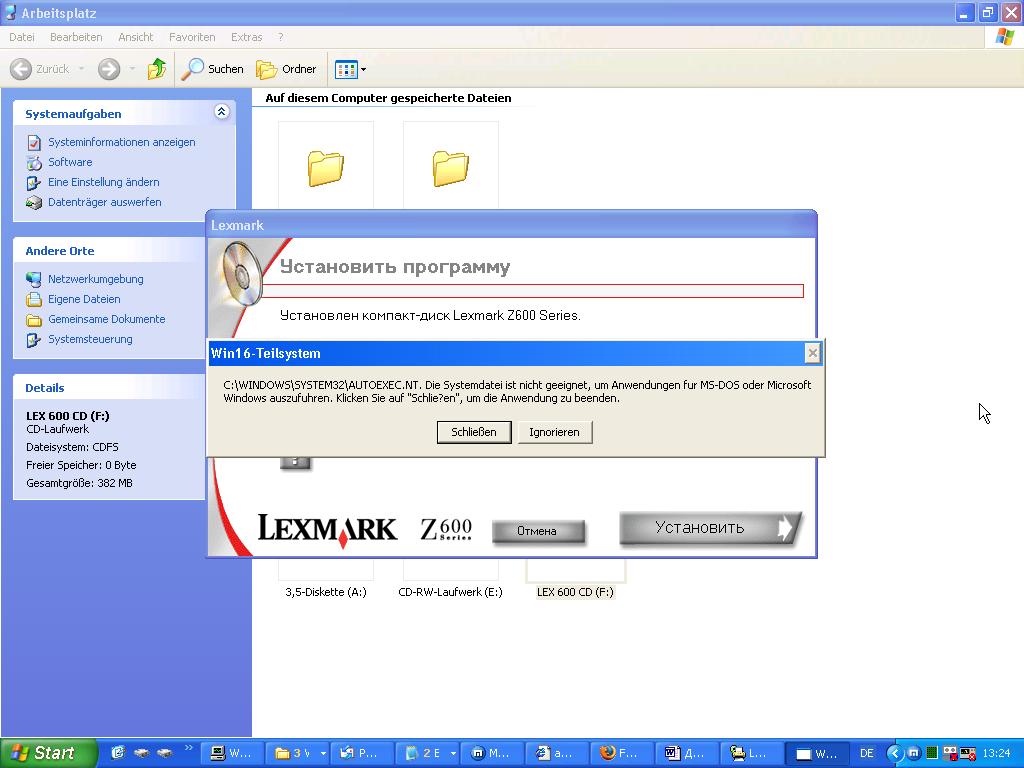Click the Freier Speicher: 0 Byte text
Viewport: 1024px width, 768px height.
(81, 465)
